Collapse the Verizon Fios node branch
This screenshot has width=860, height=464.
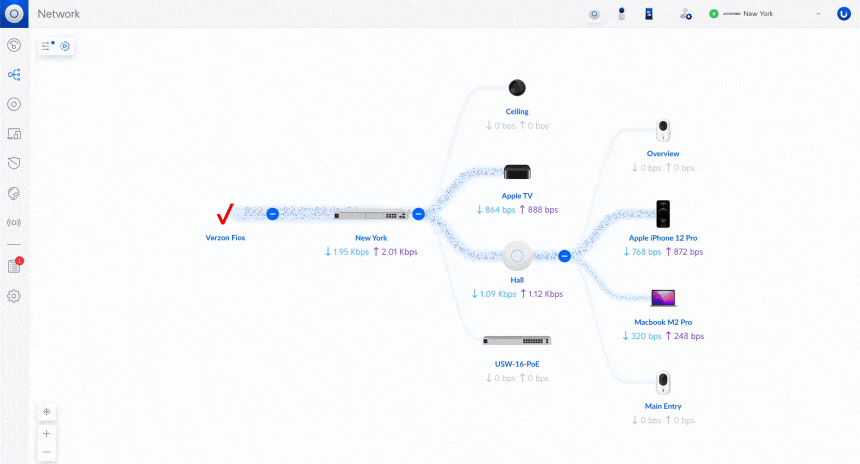272,214
